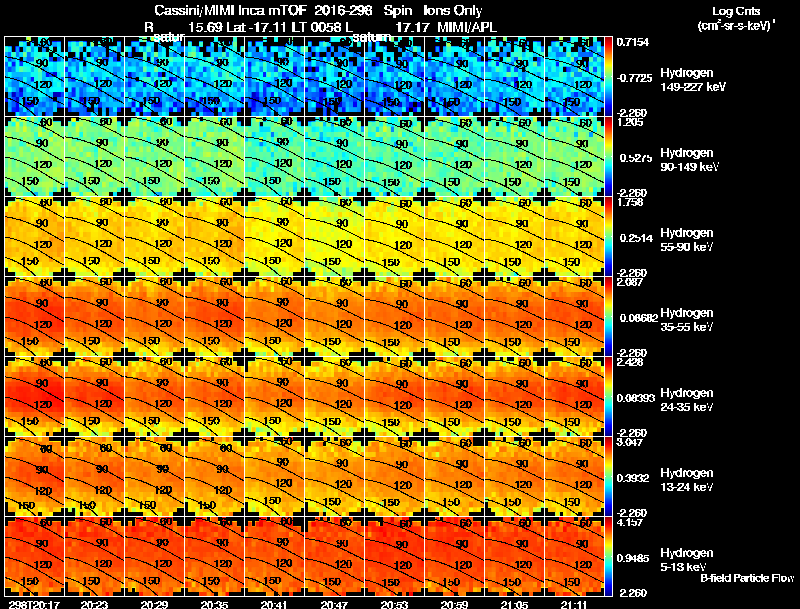Click the '20:23' time axis label
Viewport: 800px width, 609px height.
point(94,604)
